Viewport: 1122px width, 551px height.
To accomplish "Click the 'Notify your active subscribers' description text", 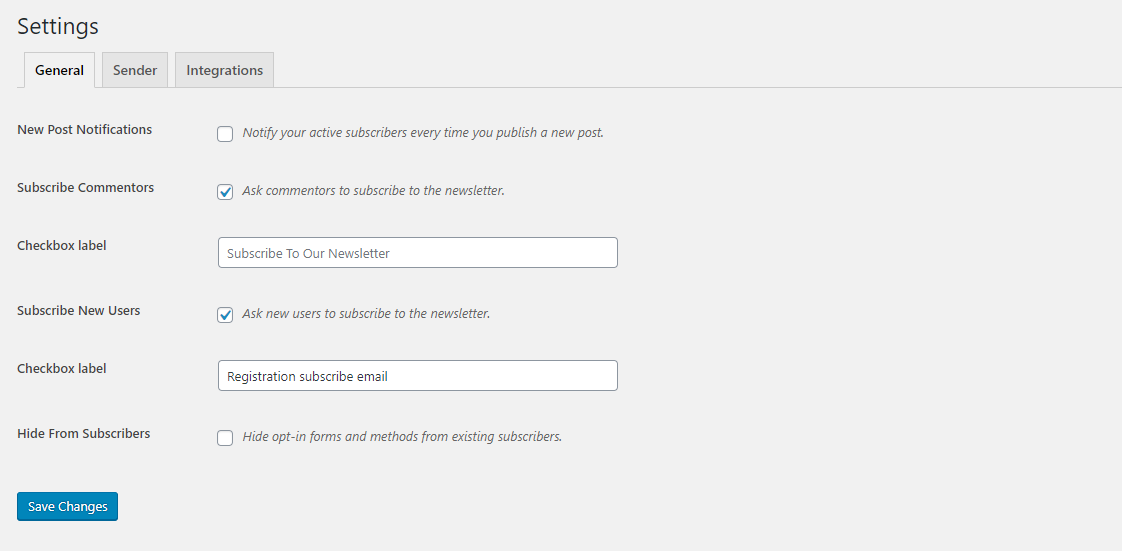I will point(423,133).
